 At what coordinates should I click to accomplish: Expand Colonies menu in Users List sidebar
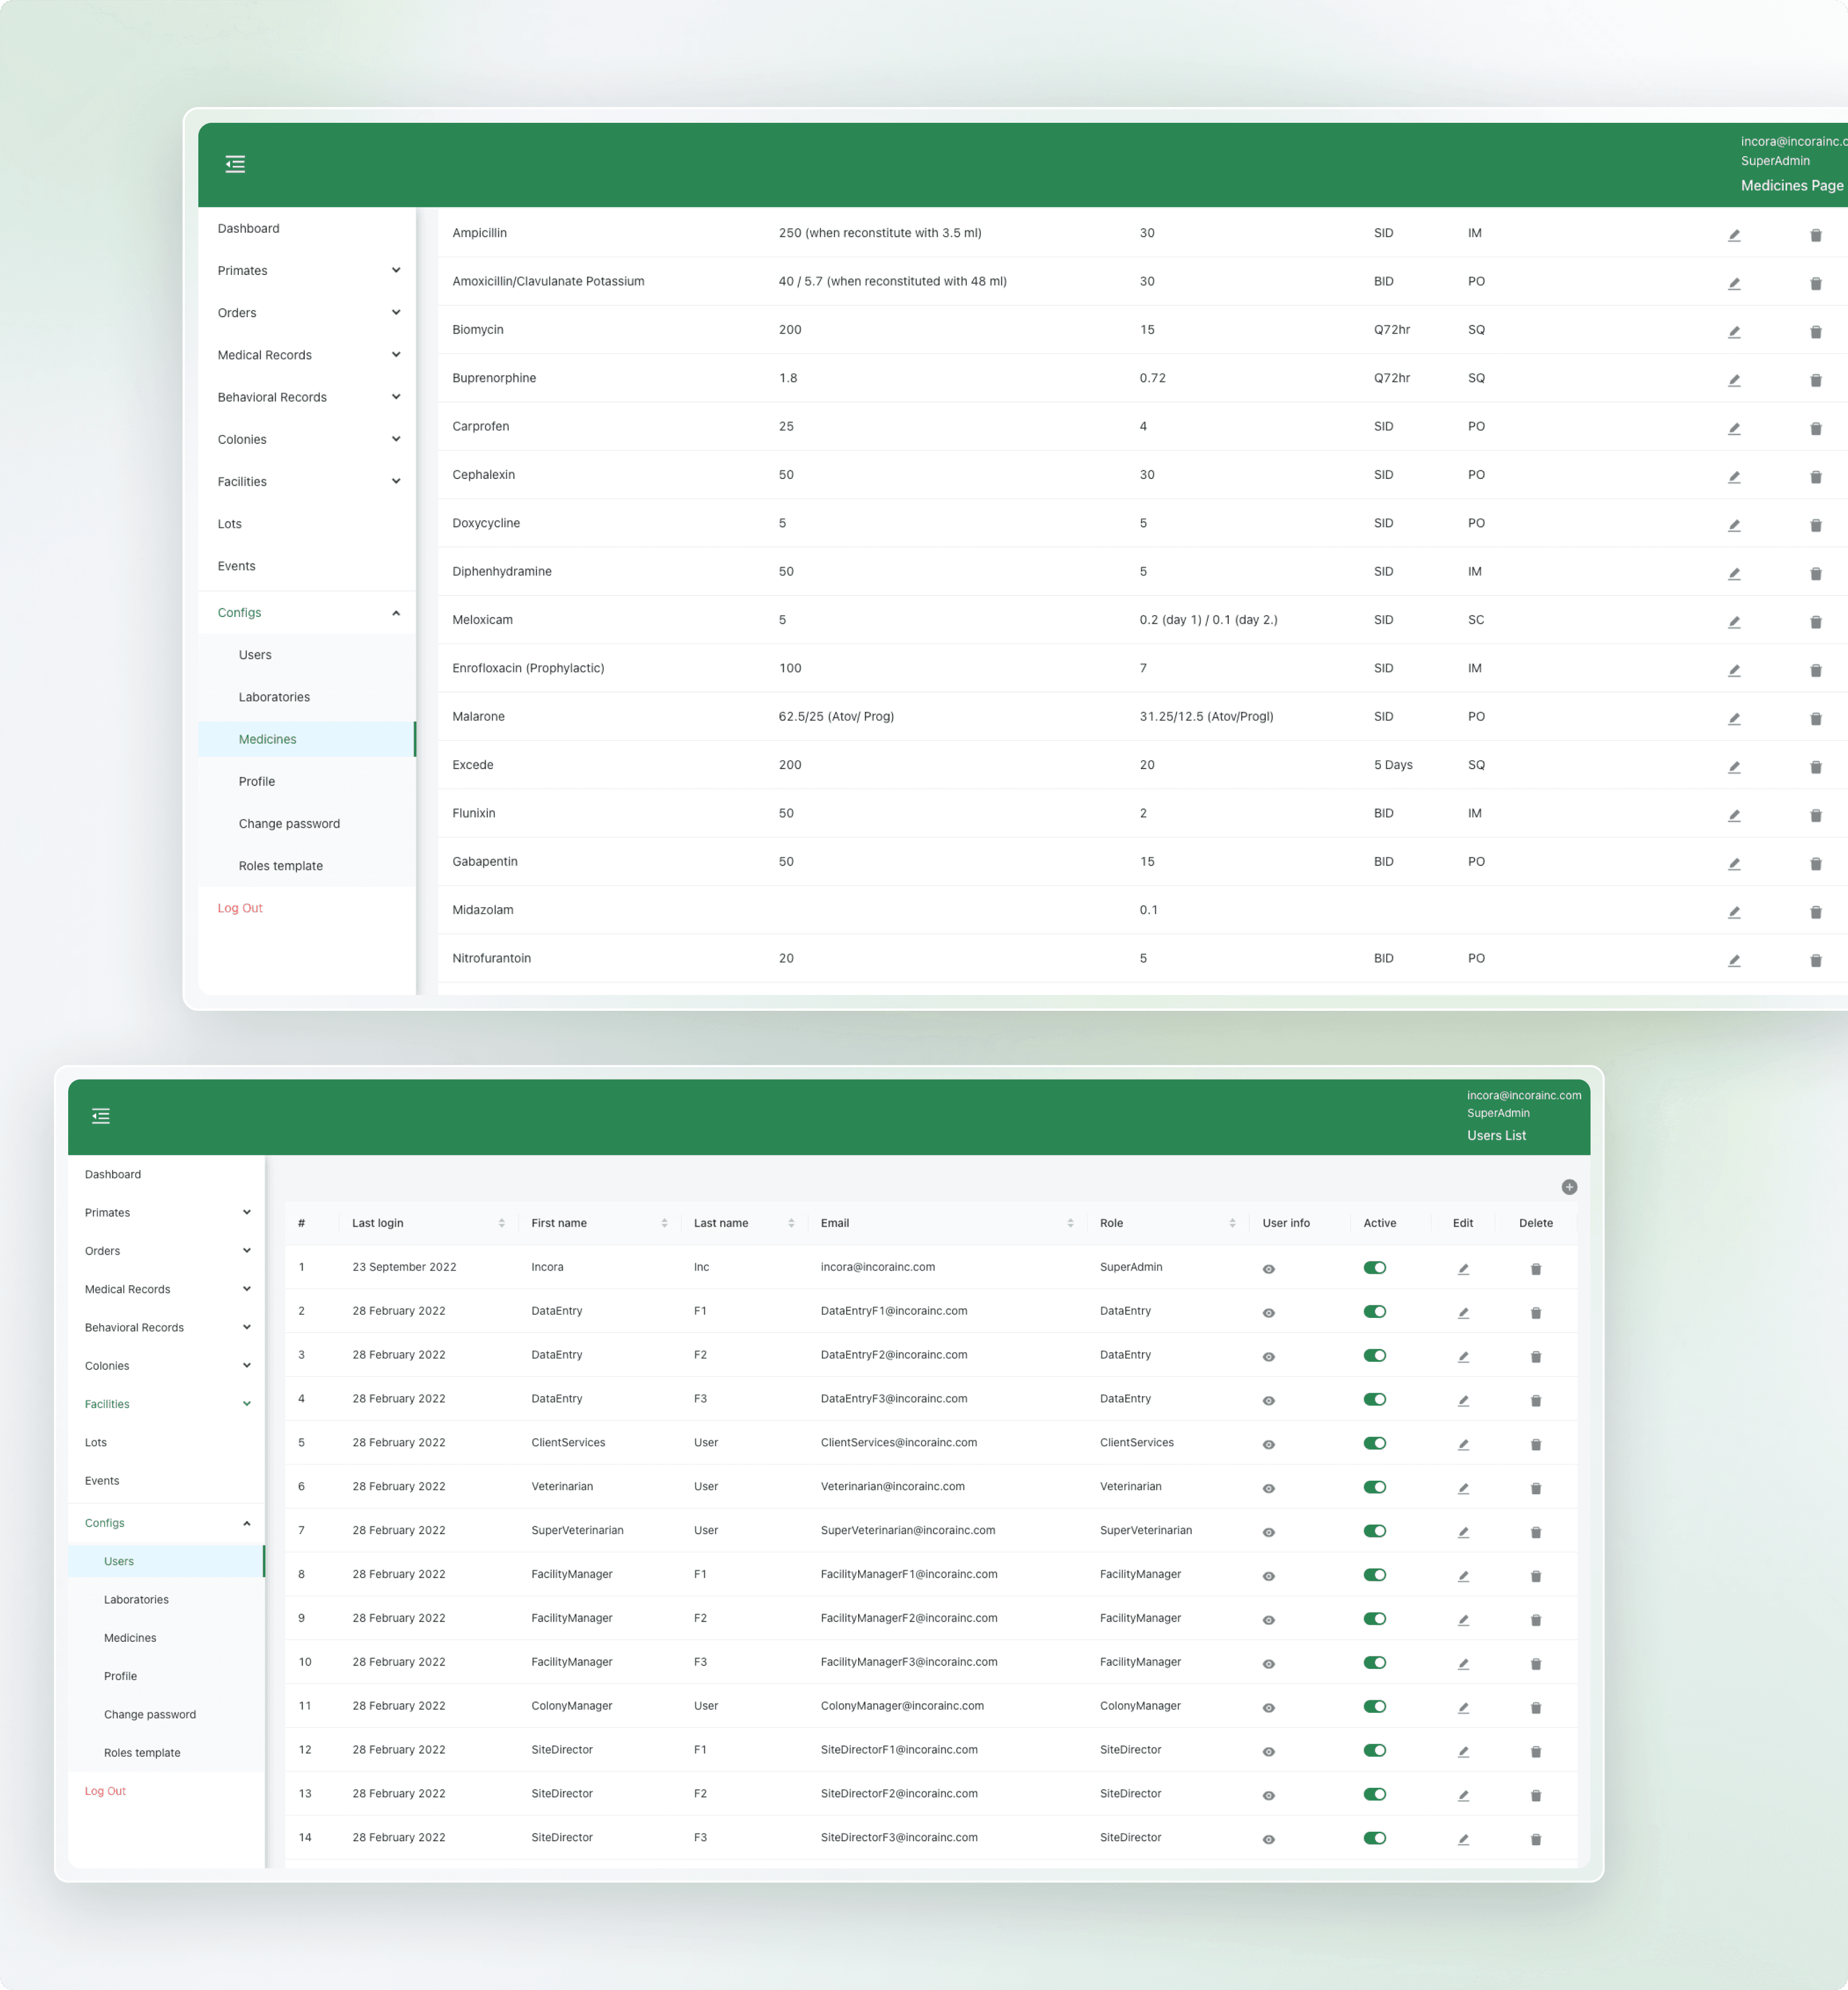click(166, 1366)
